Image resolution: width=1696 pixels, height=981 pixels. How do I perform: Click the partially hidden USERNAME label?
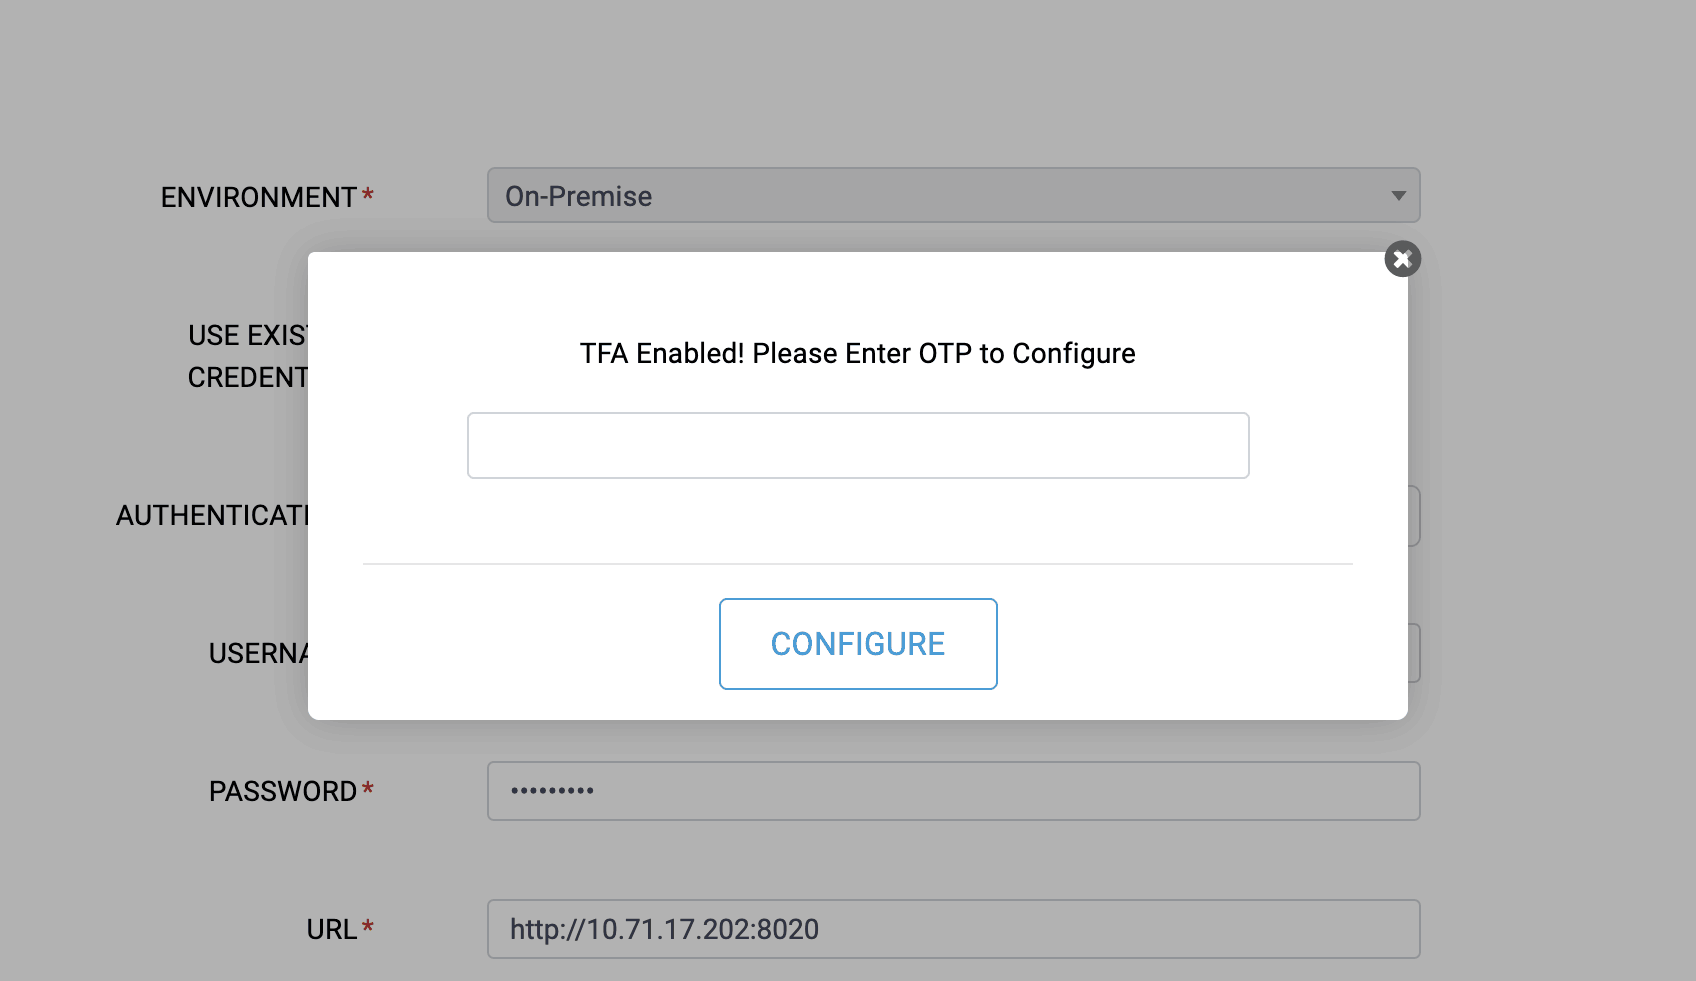258,653
